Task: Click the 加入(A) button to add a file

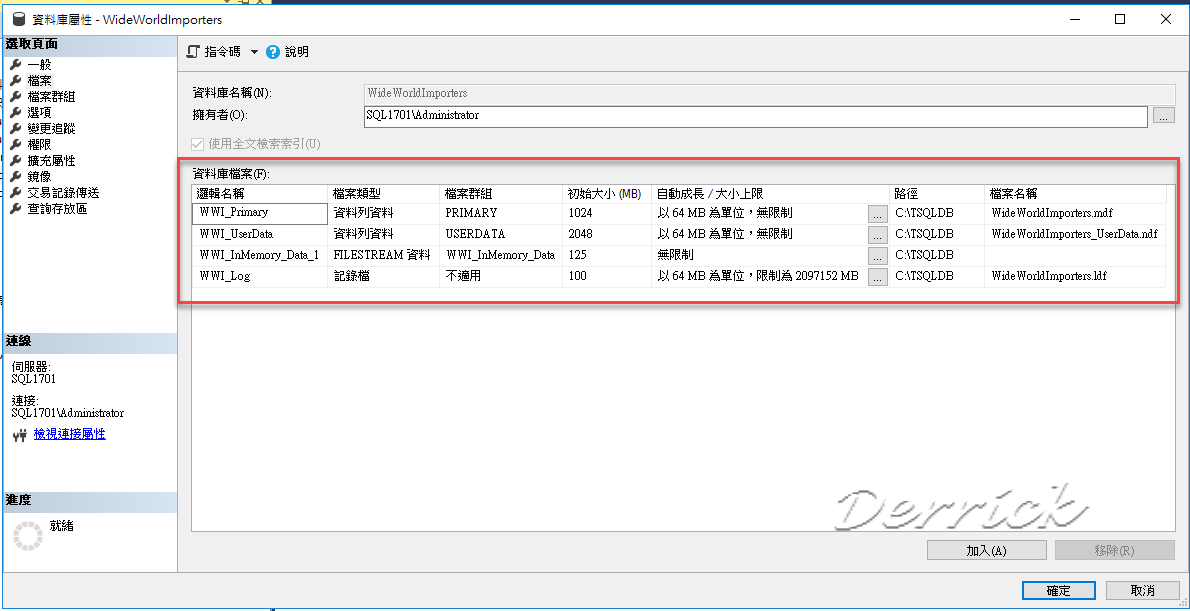Action: pos(986,549)
